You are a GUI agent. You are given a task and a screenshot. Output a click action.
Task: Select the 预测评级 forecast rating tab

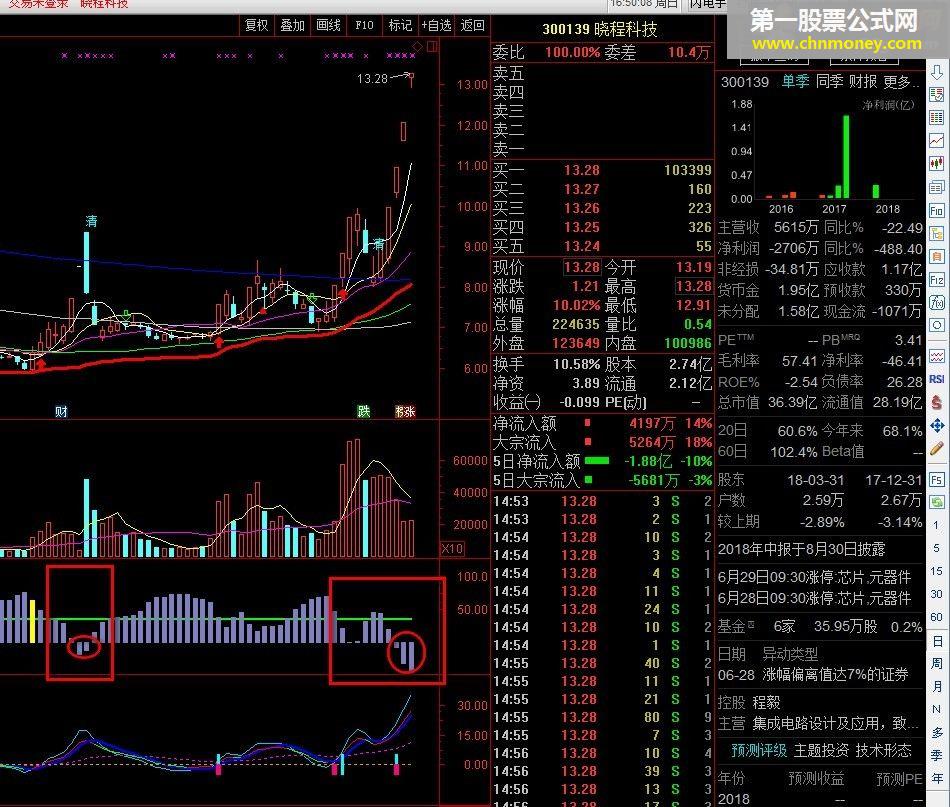[x=759, y=751]
